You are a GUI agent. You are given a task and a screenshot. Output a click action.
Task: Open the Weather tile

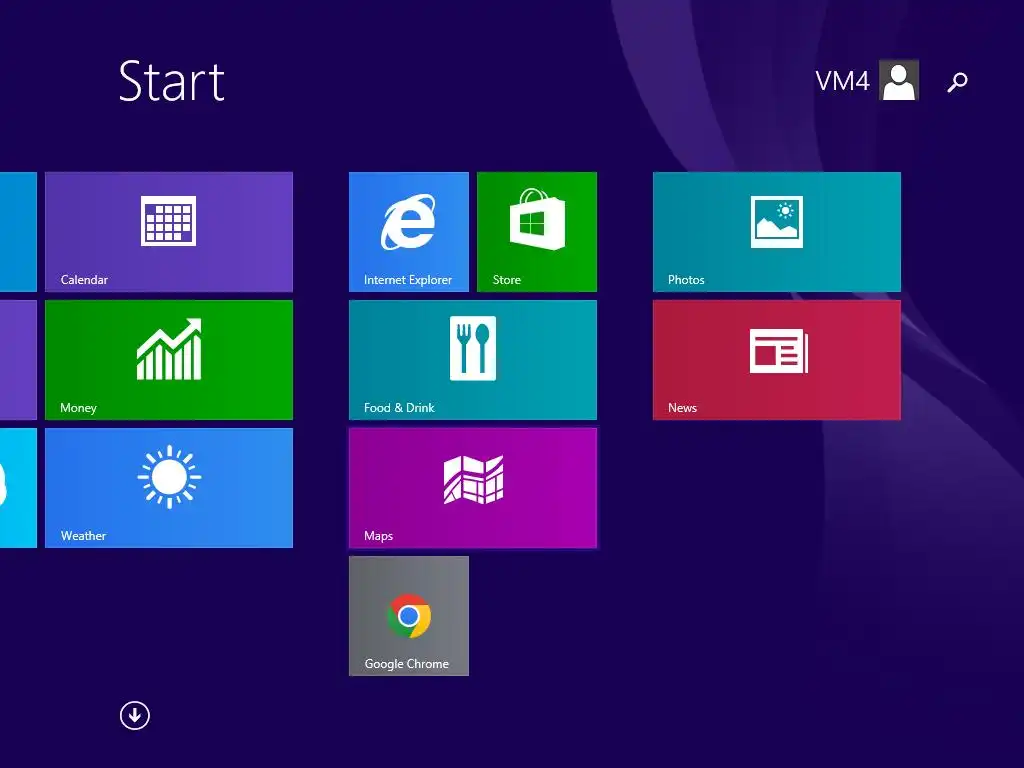pos(168,488)
